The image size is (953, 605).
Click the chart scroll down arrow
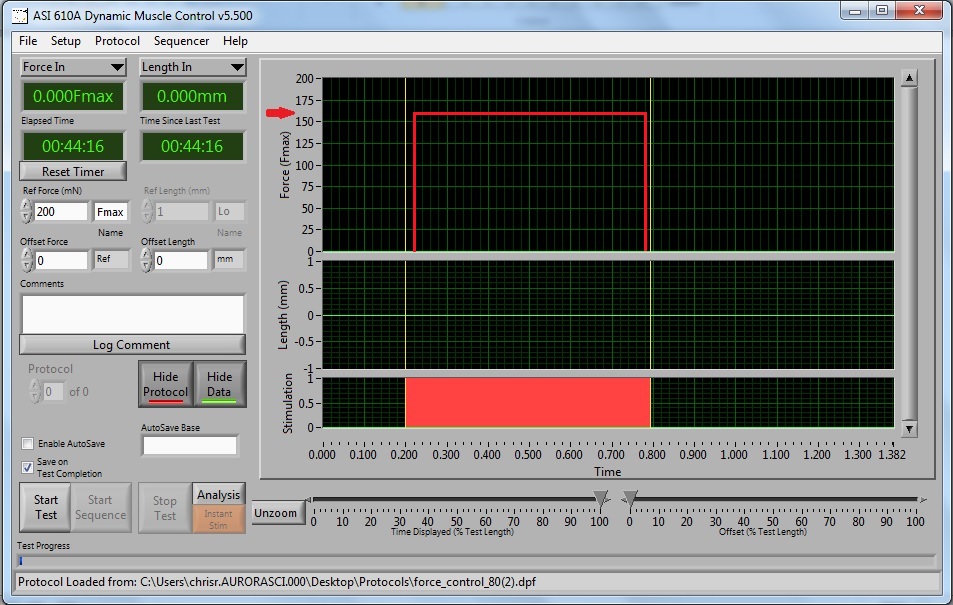click(x=909, y=429)
